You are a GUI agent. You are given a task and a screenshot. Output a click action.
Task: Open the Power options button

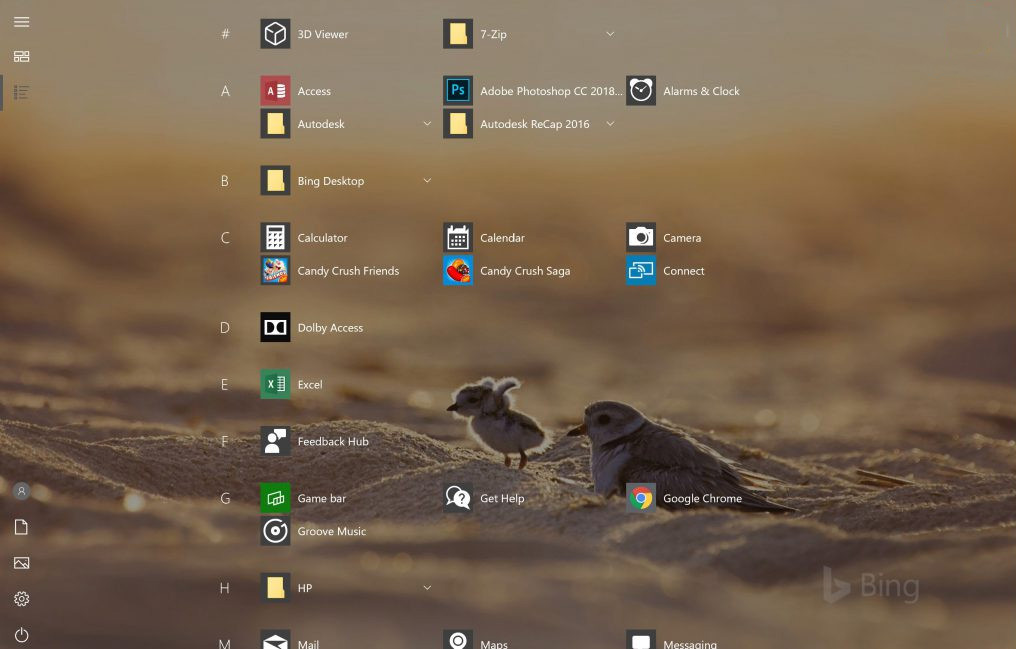coord(21,635)
